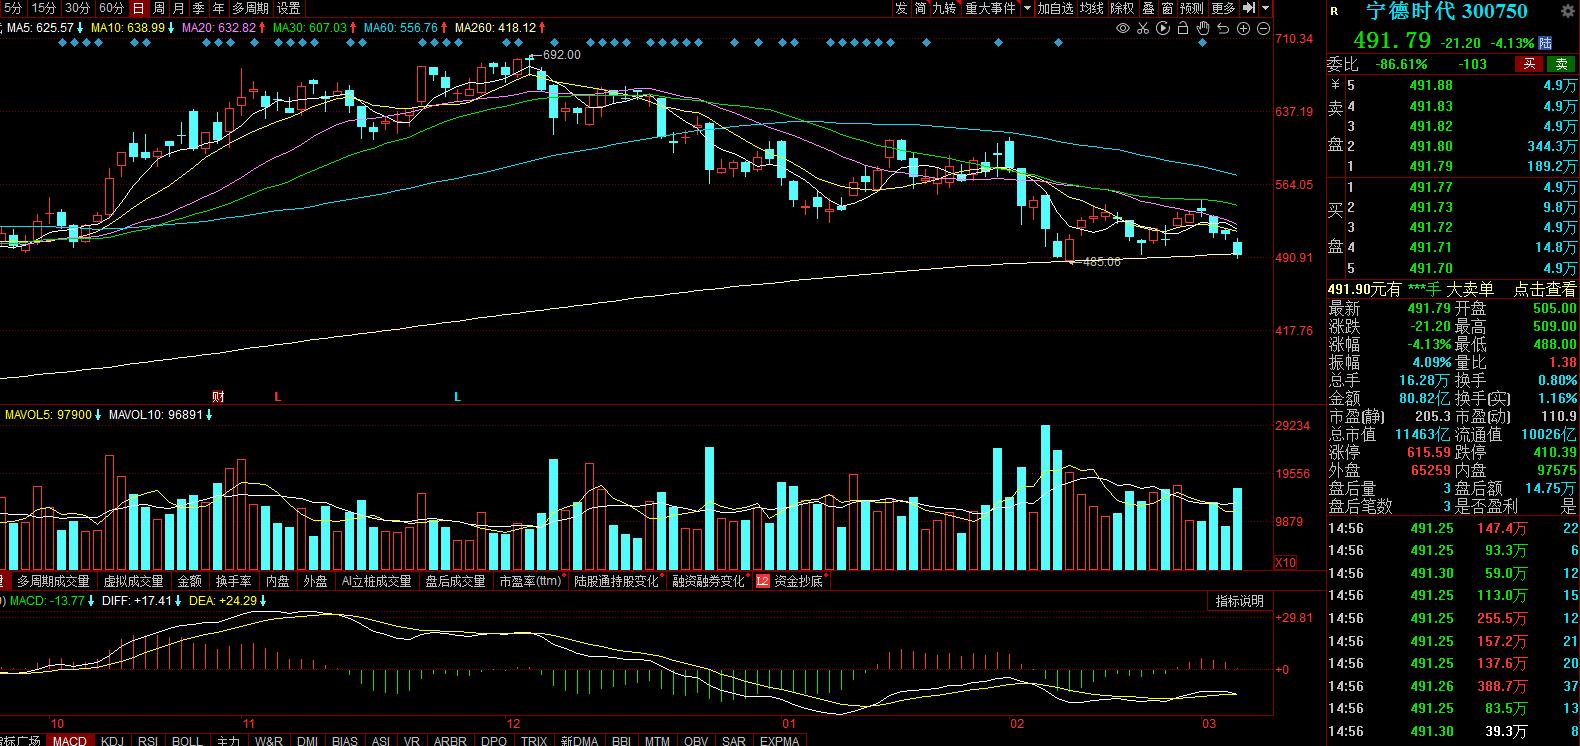
Task: Toggle the 除权 adjustment option
Action: coord(1122,8)
